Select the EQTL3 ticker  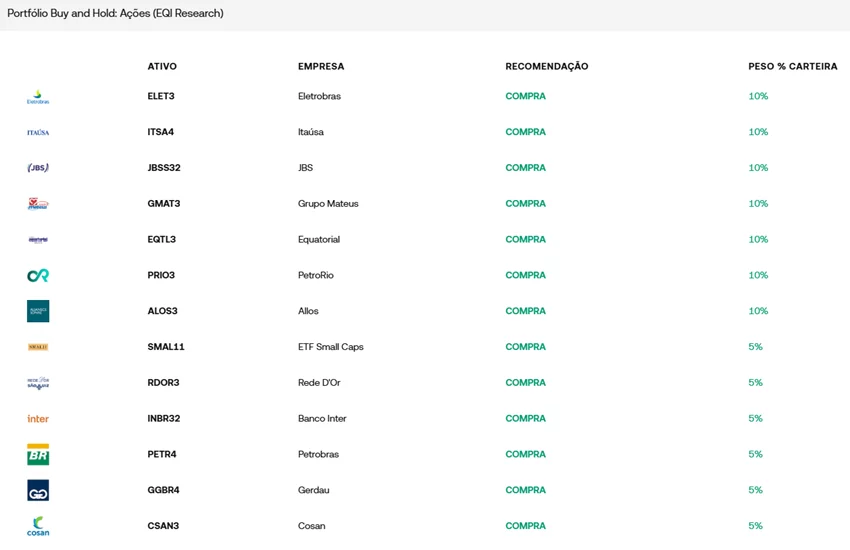[x=162, y=239]
